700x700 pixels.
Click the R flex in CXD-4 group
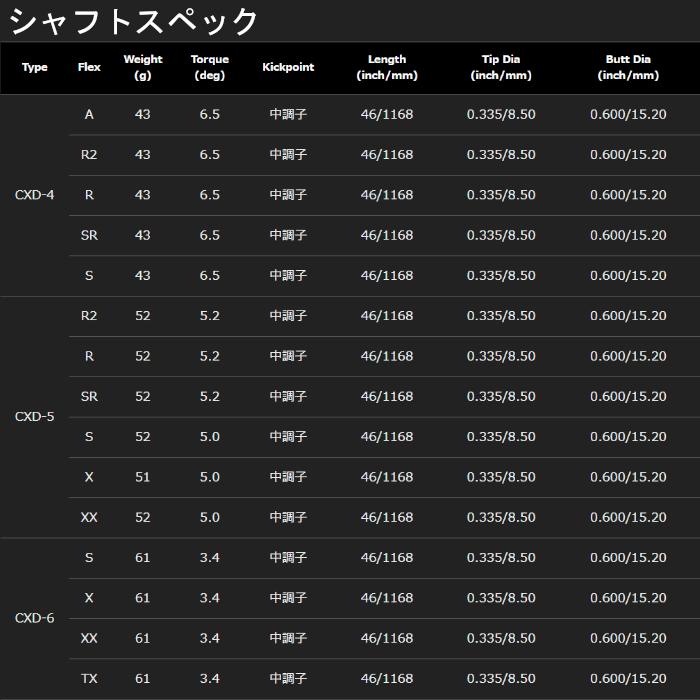(x=89, y=195)
